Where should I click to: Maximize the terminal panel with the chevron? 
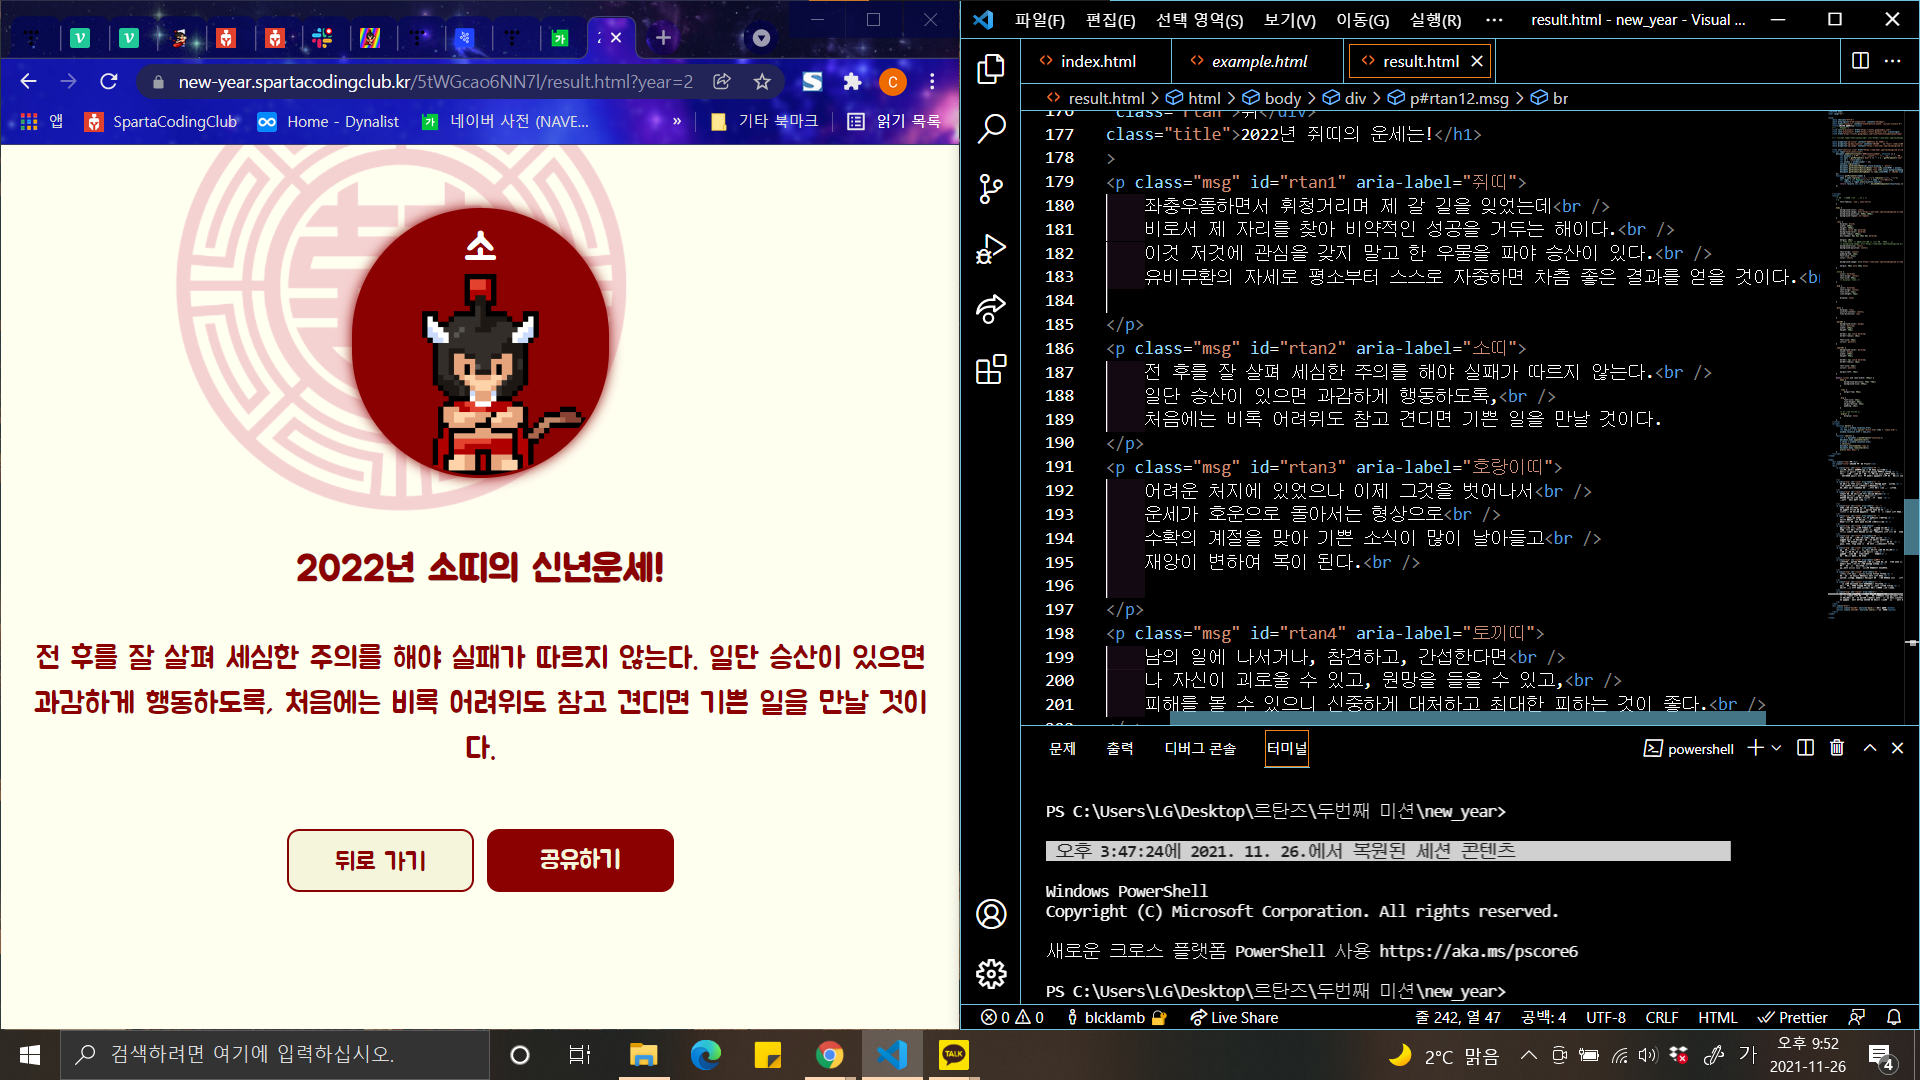pos(1869,748)
